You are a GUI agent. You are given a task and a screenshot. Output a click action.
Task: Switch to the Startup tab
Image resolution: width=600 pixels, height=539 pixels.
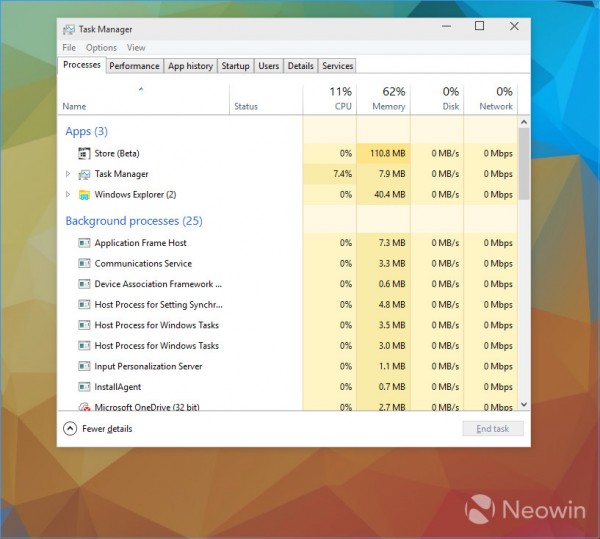(235, 66)
